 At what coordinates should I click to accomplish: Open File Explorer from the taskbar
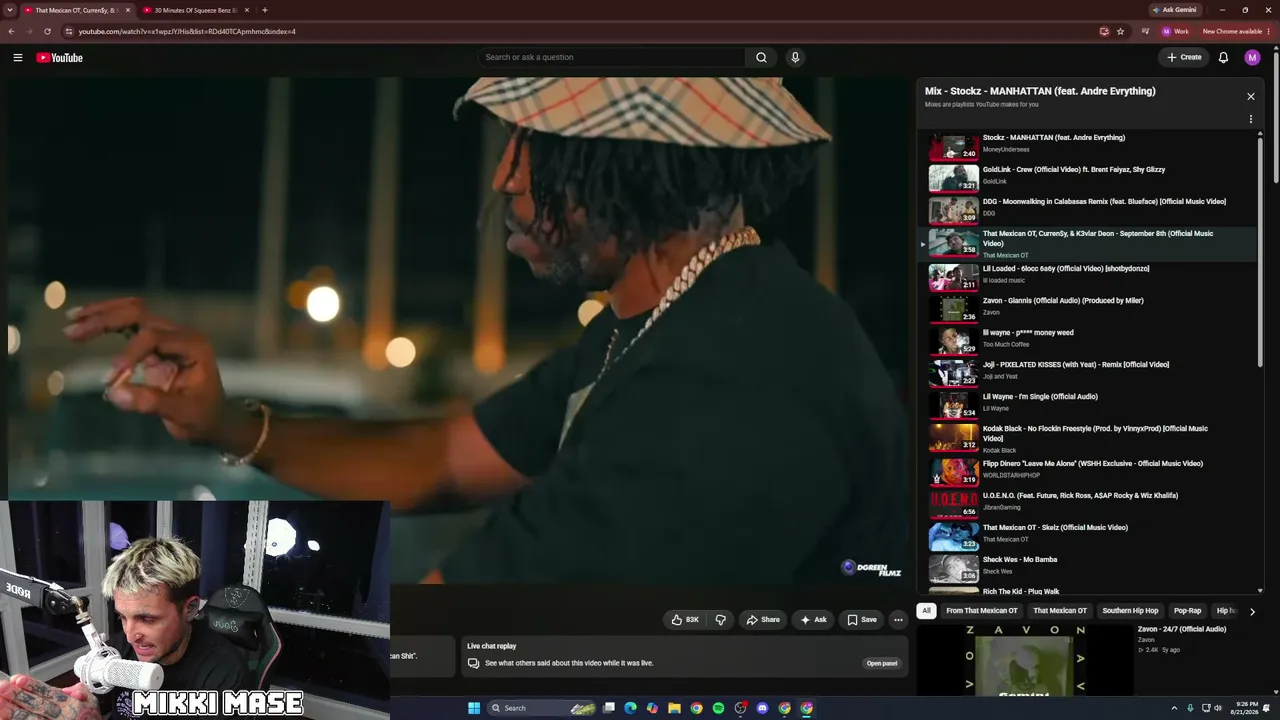[x=674, y=708]
